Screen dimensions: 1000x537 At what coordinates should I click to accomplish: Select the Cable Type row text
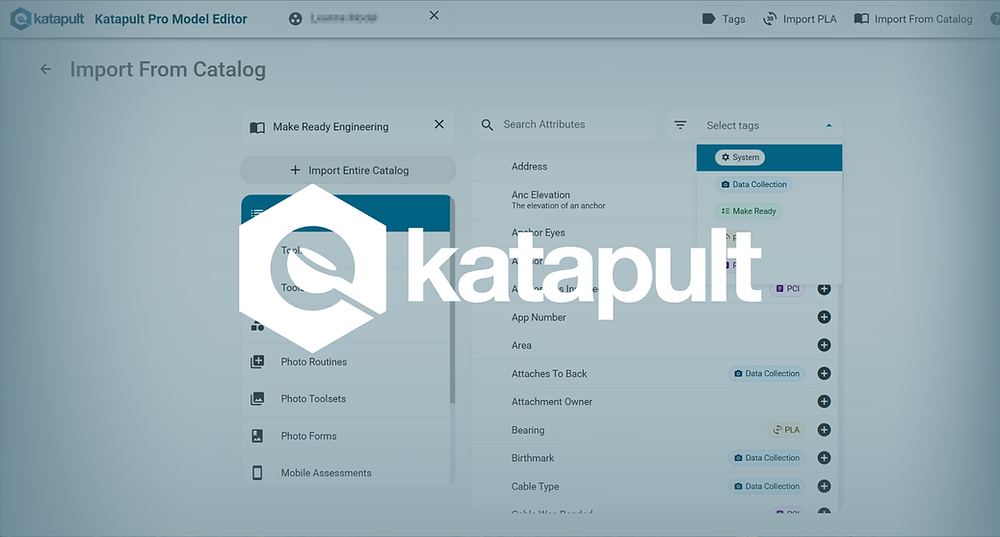click(535, 486)
